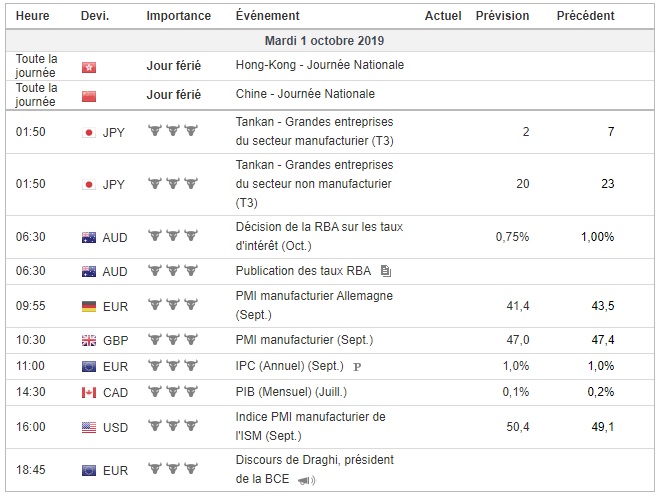Image resolution: width=661 pixels, height=501 pixels.
Task: Click the document icon after Publication des taux RBA
Action: click(x=386, y=271)
